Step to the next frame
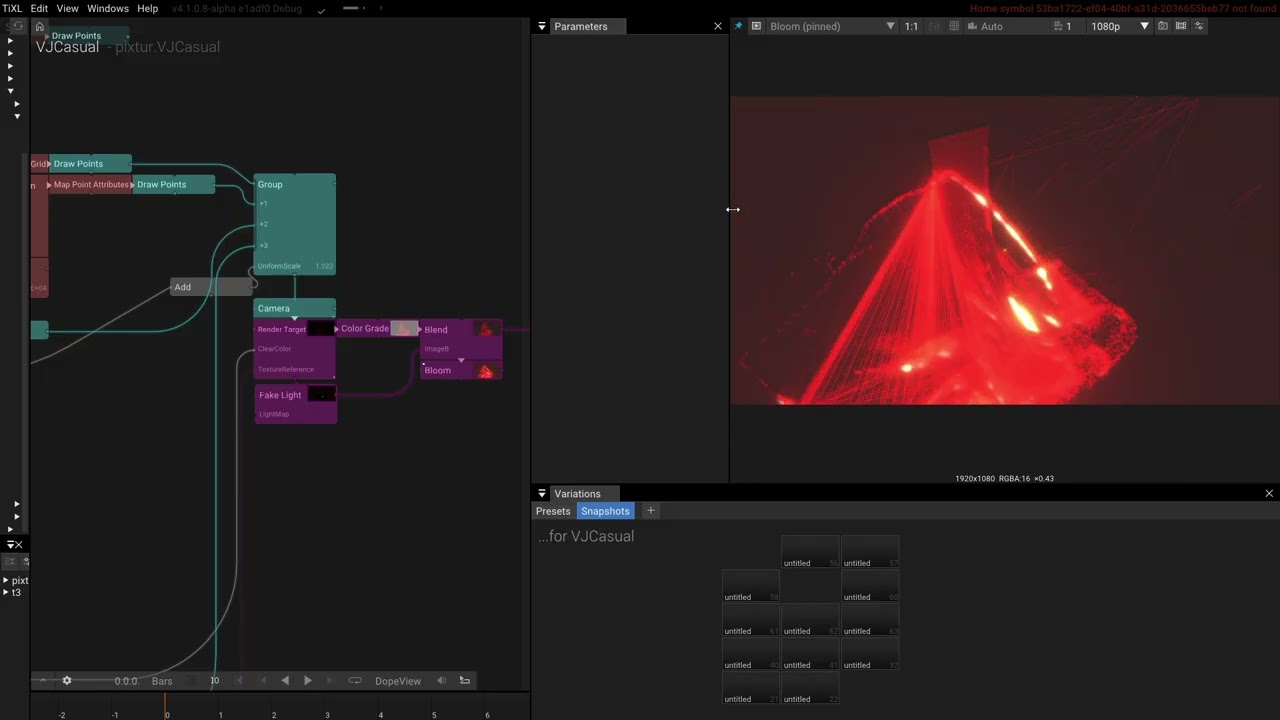This screenshot has height=720, width=1280. (x=330, y=681)
